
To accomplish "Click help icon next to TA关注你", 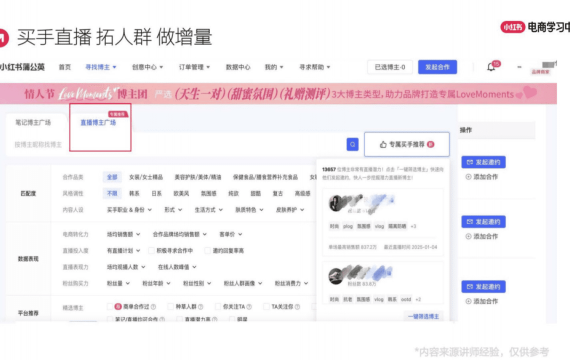I will (x=297, y=307).
